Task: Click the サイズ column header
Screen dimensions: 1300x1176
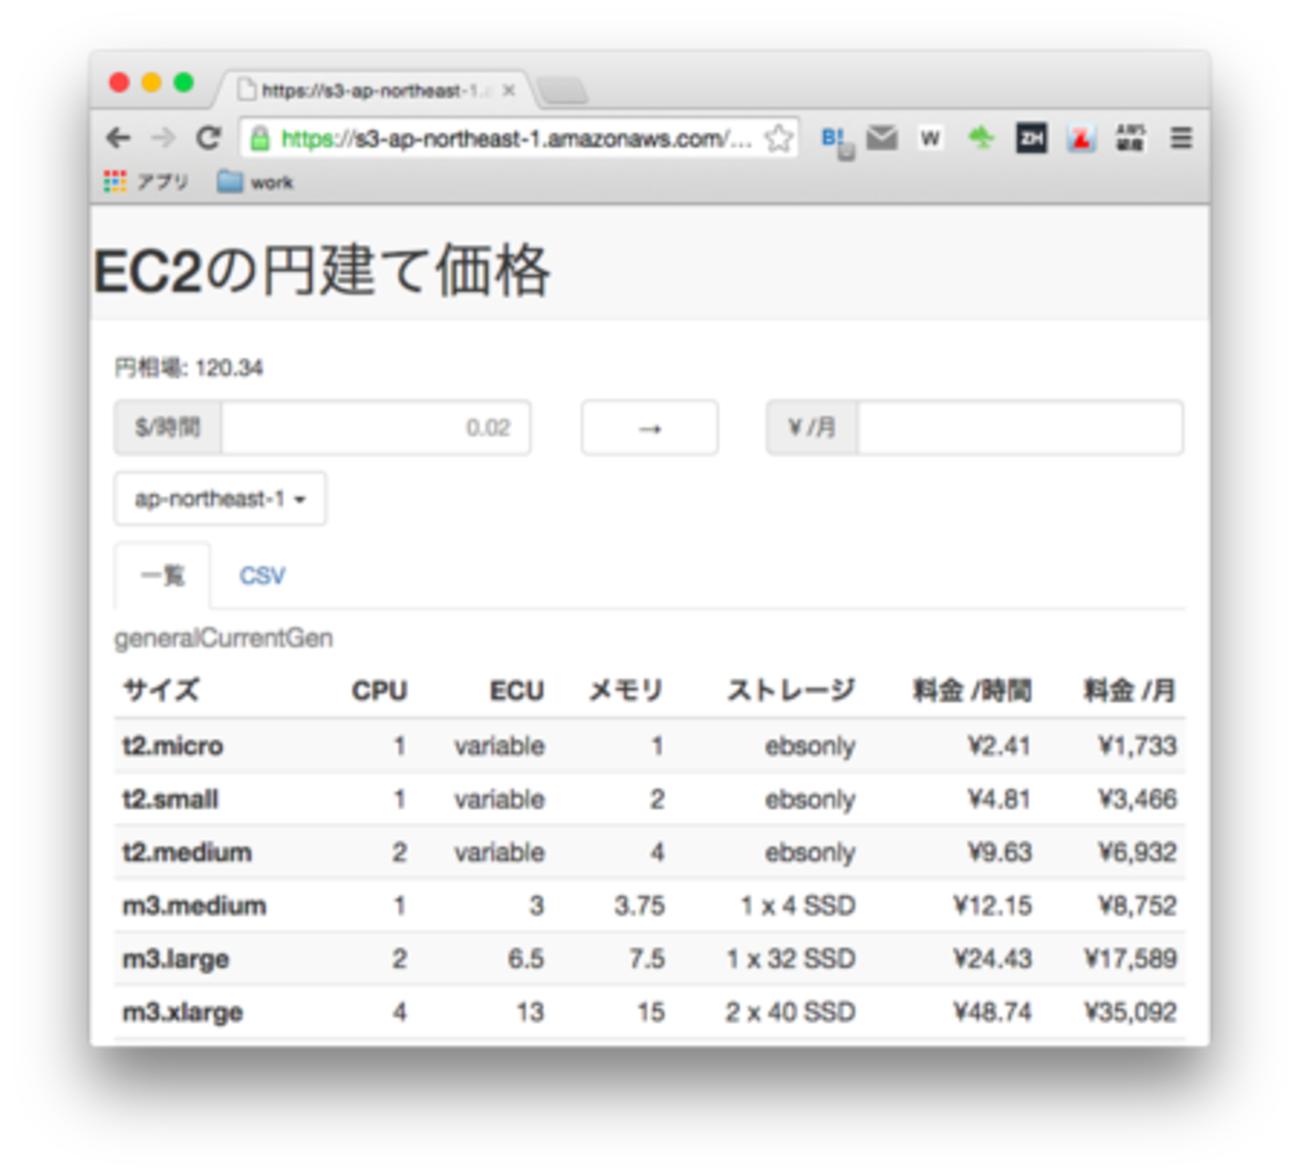Action: click(x=161, y=690)
